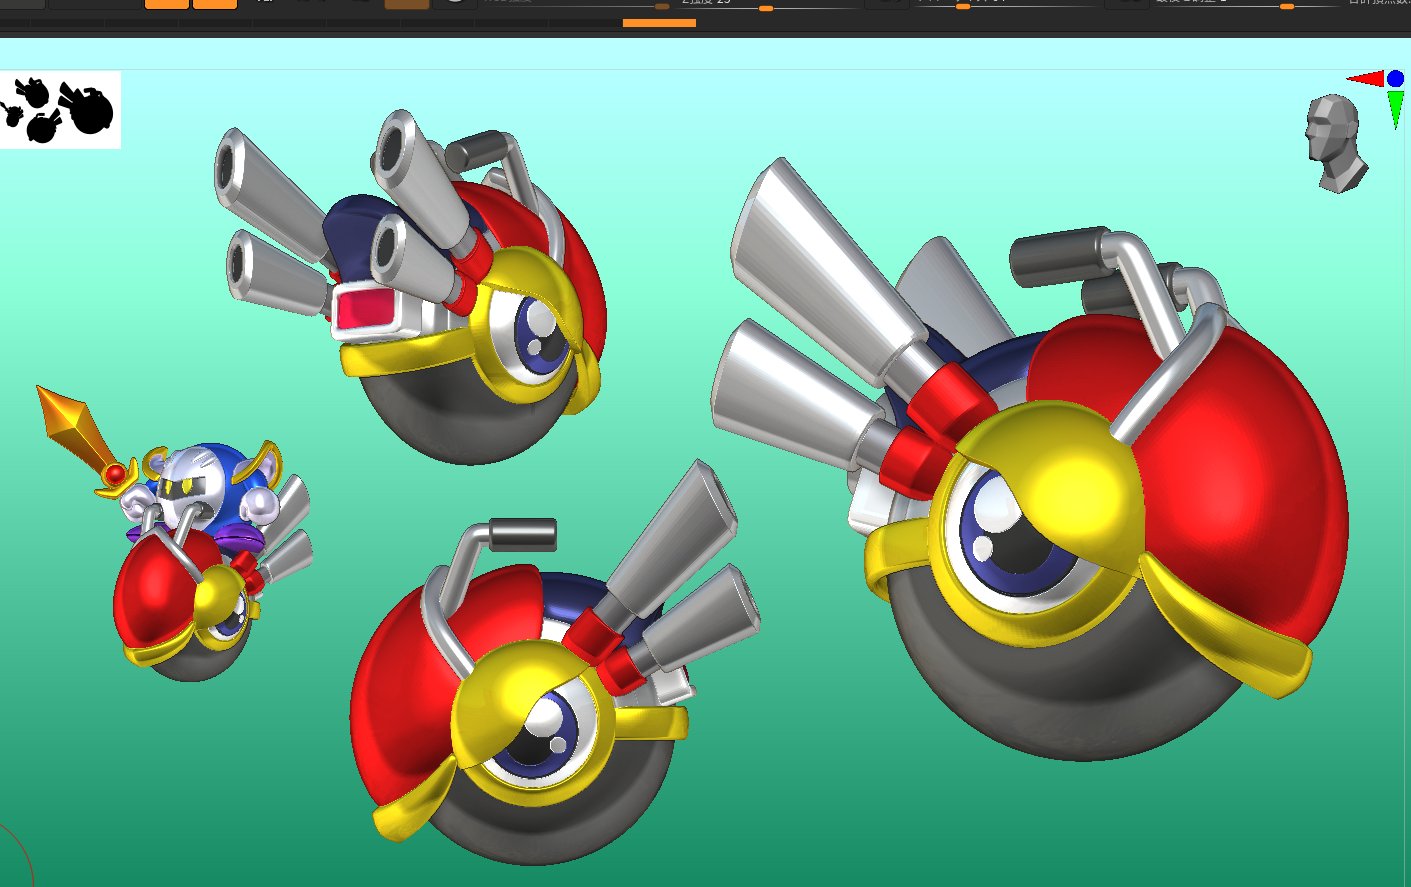This screenshot has width=1411, height=887.
Task: Click the blue Z-axis dot
Action: click(x=1395, y=78)
